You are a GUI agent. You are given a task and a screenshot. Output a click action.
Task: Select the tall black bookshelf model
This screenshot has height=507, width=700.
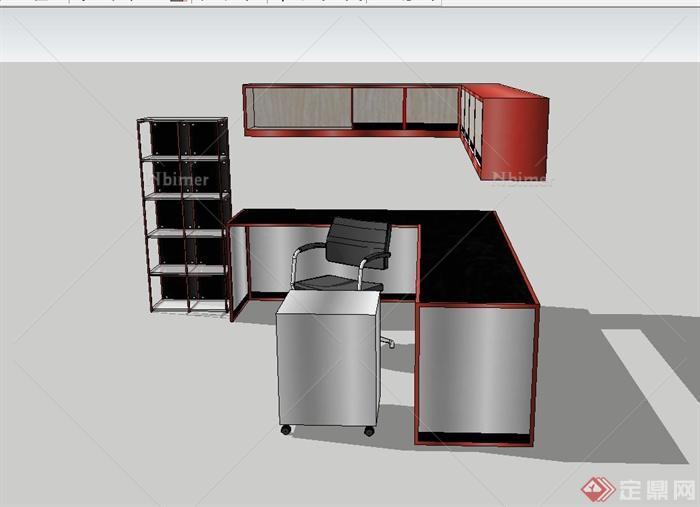tap(184, 215)
